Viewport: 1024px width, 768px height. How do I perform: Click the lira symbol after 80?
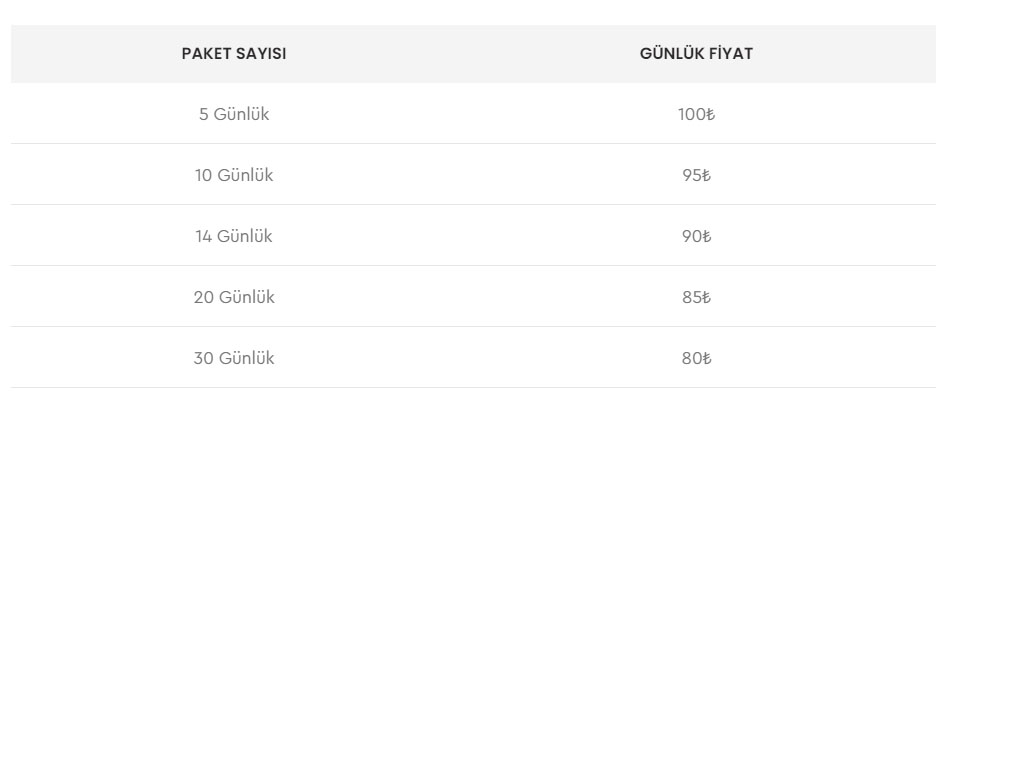click(x=707, y=359)
